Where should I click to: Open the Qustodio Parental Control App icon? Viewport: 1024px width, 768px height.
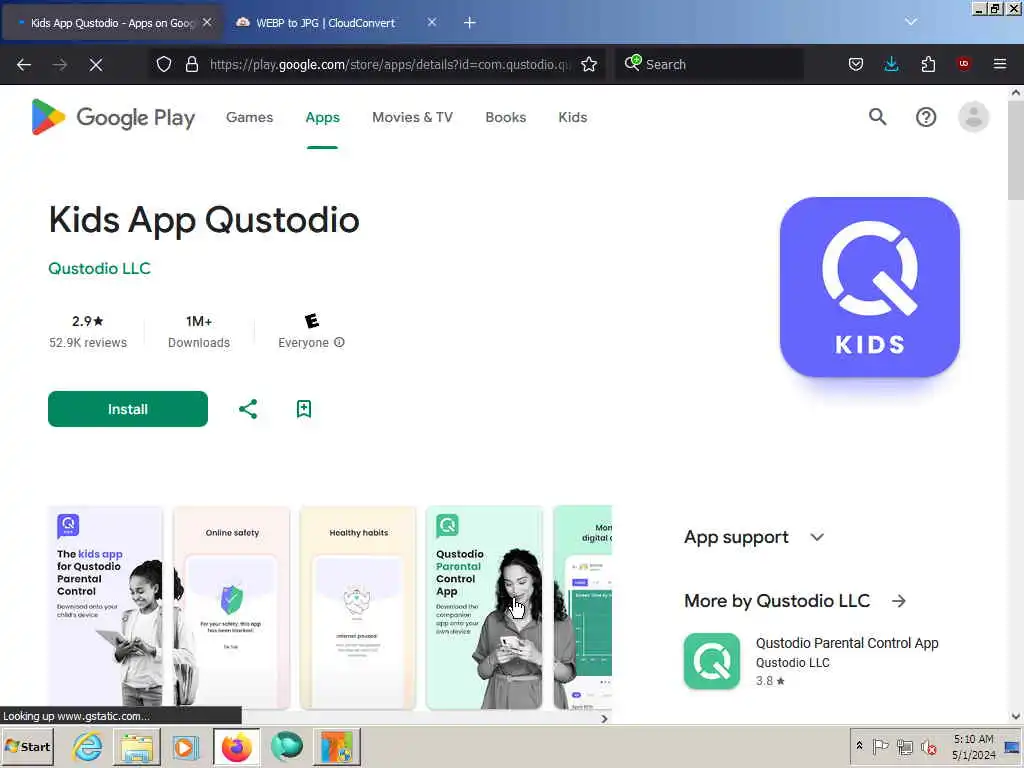(712, 661)
